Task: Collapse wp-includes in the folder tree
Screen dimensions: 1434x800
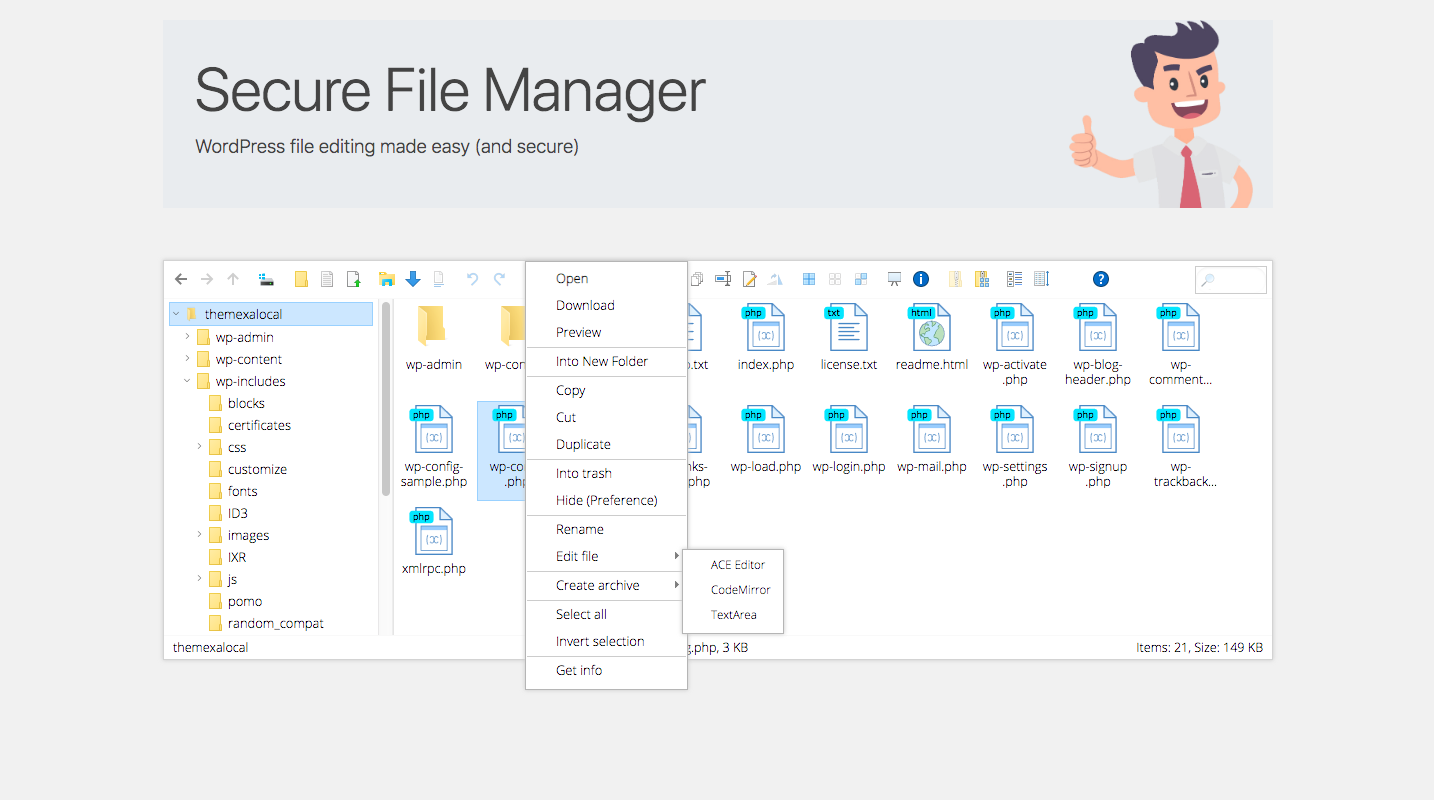Action: [x=187, y=381]
